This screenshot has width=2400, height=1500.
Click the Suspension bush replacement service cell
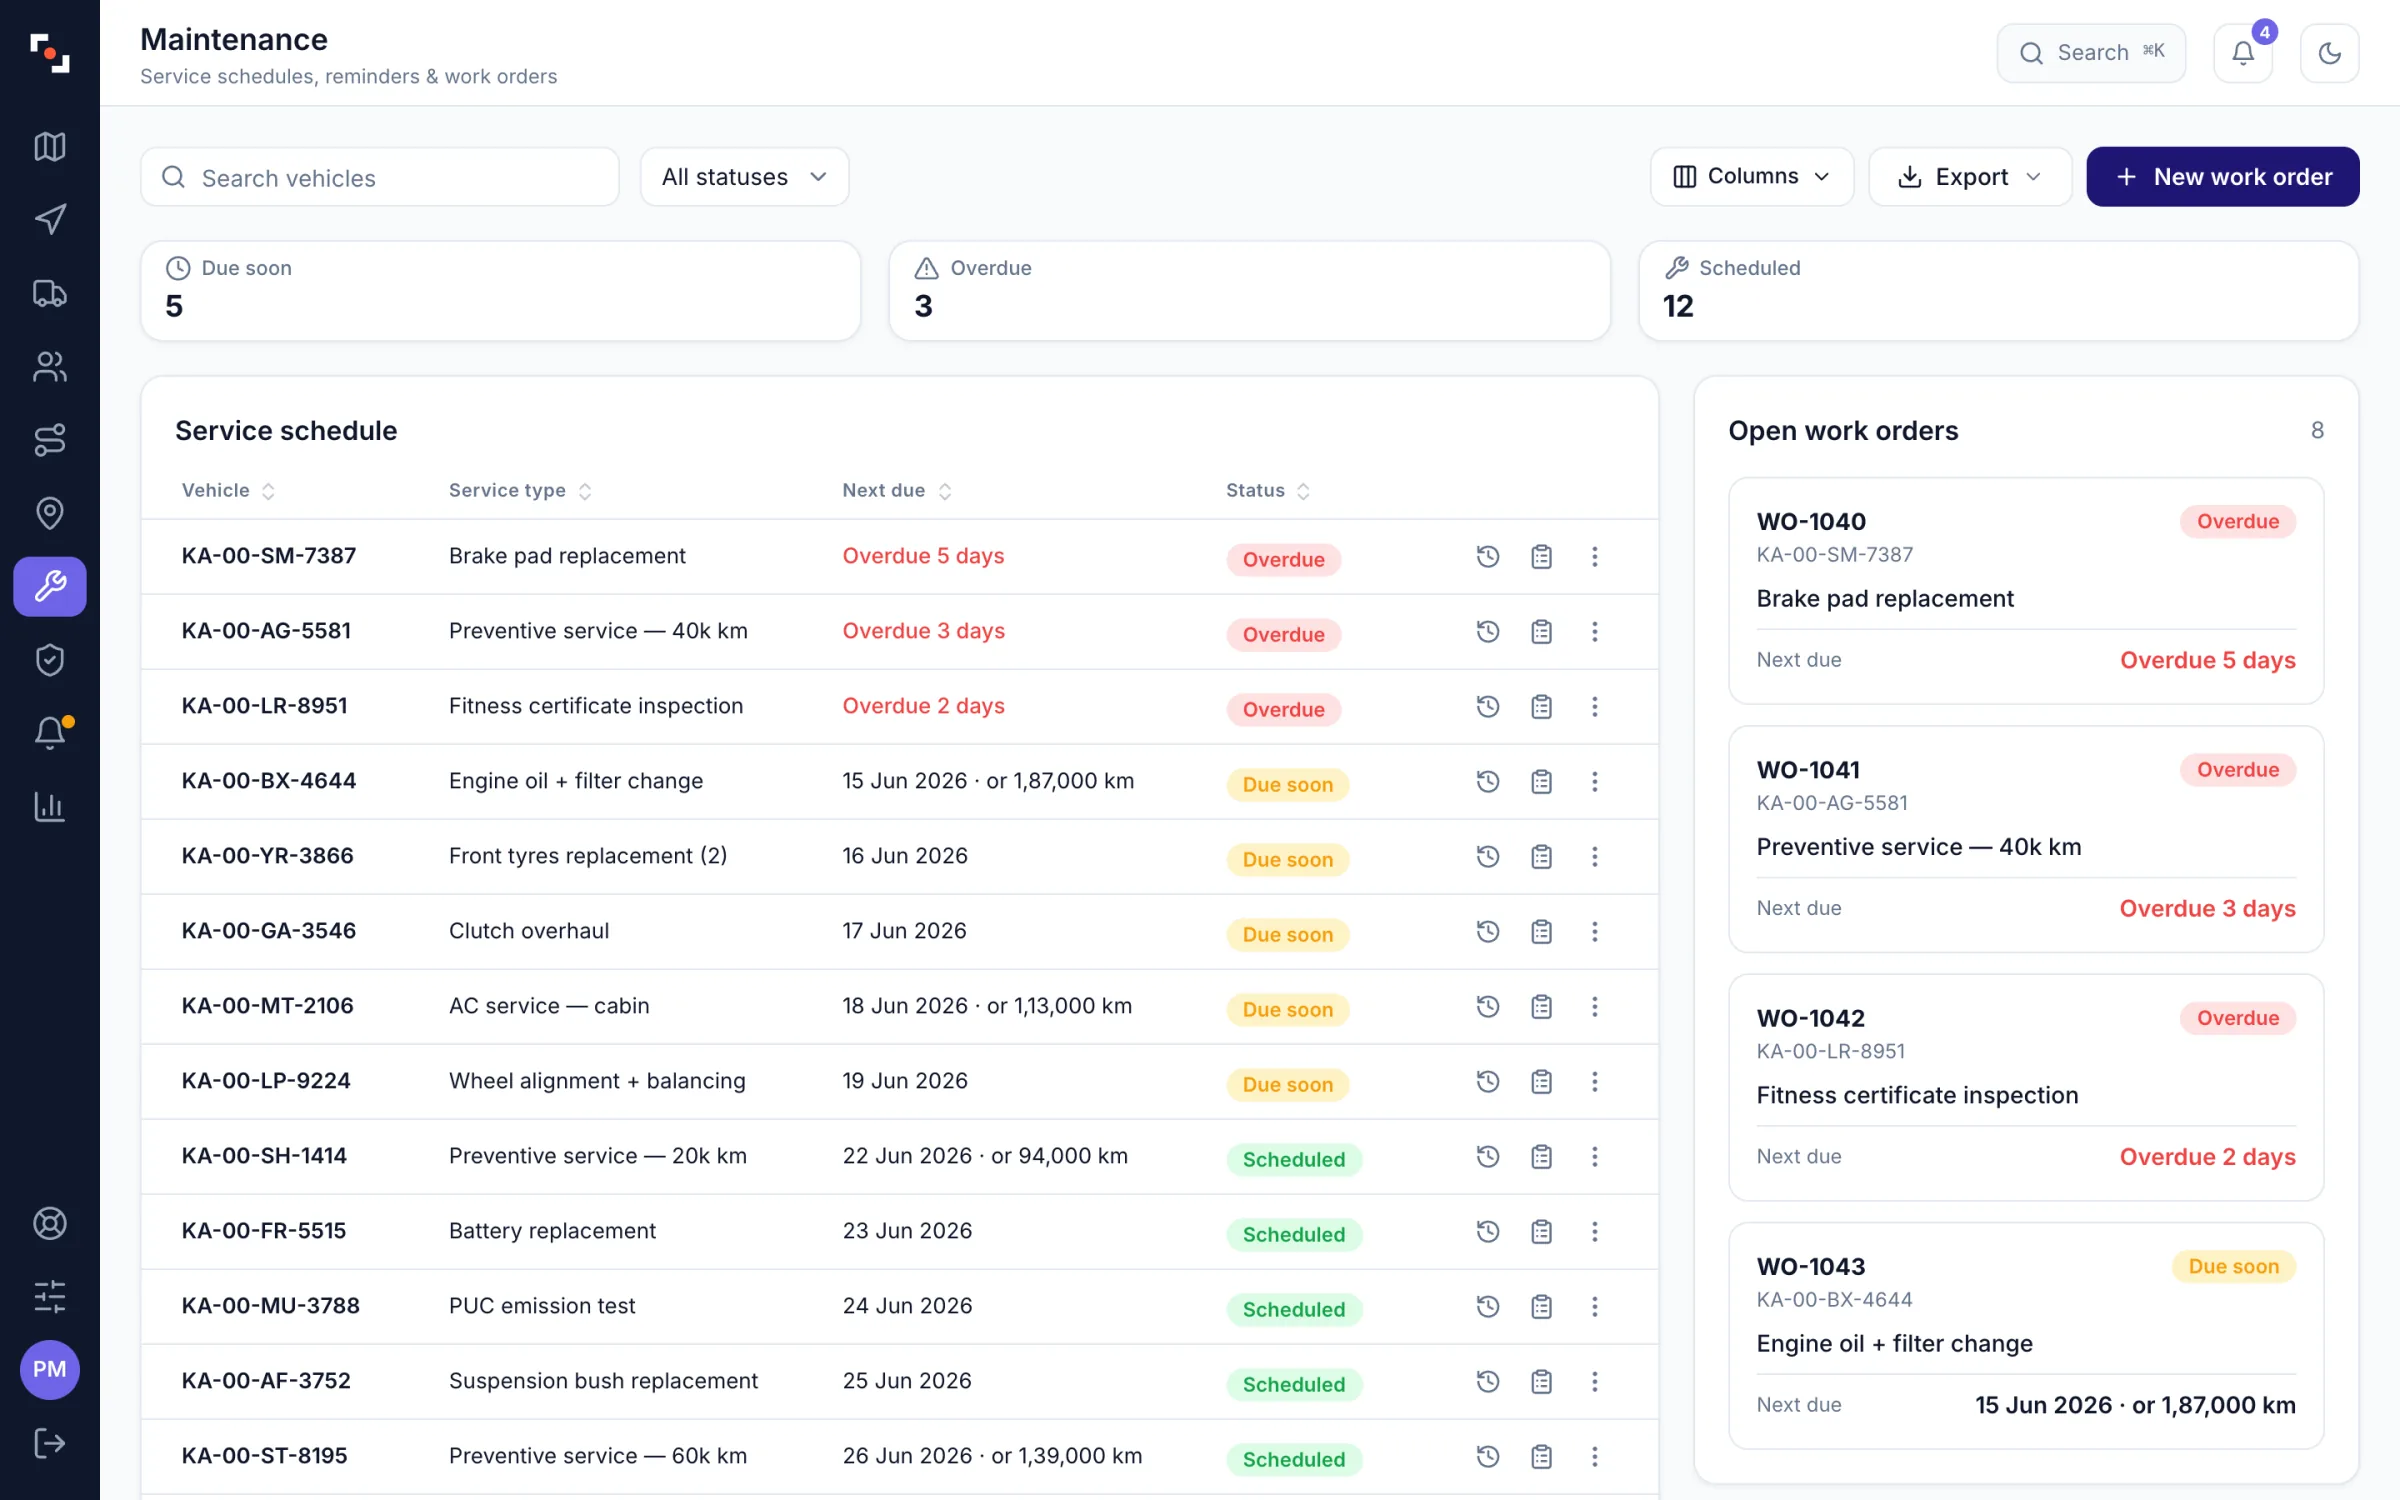pos(603,1381)
